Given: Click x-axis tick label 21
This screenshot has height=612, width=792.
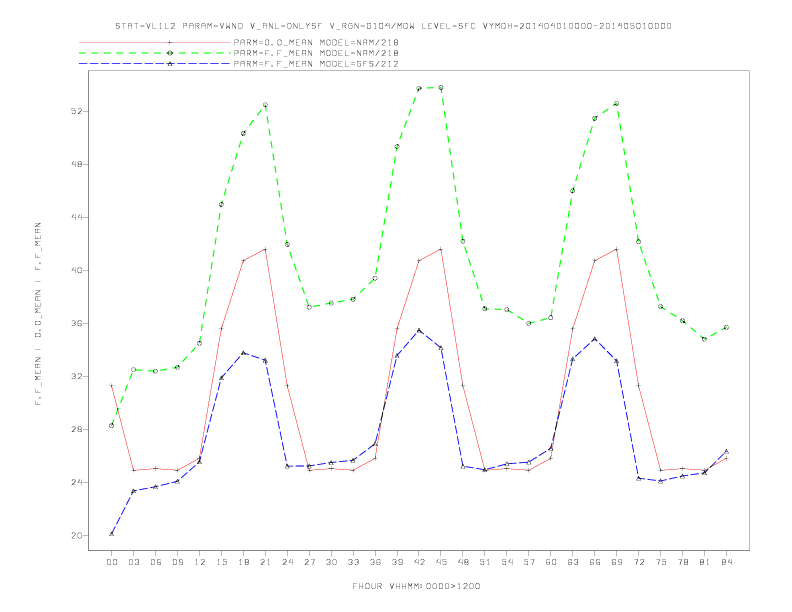Looking at the screenshot, I should [265, 562].
